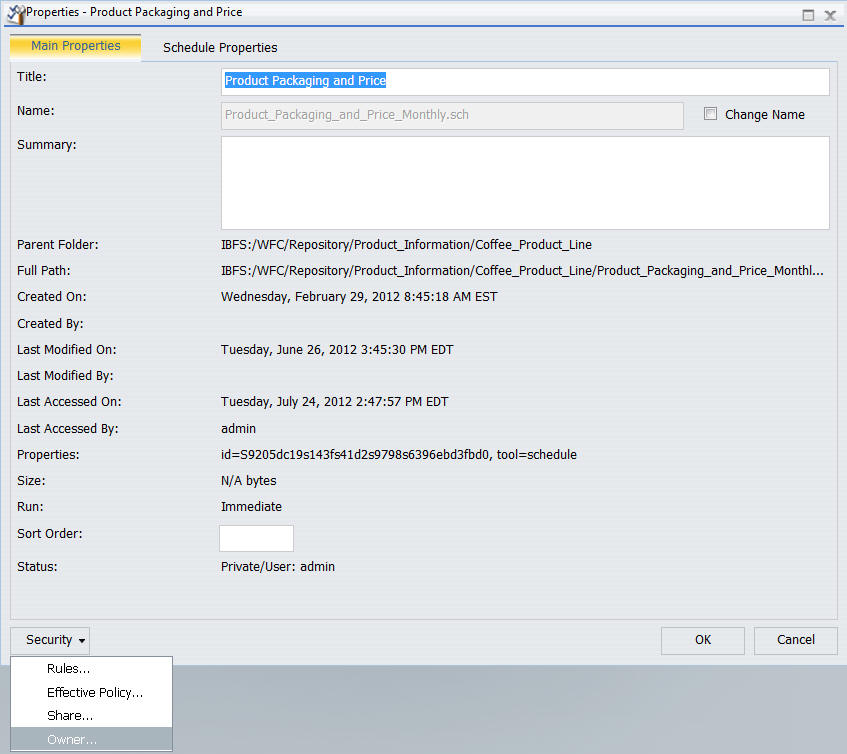Image resolution: width=847 pixels, height=754 pixels.
Task: Click inside the Summary text area
Action: click(525, 183)
